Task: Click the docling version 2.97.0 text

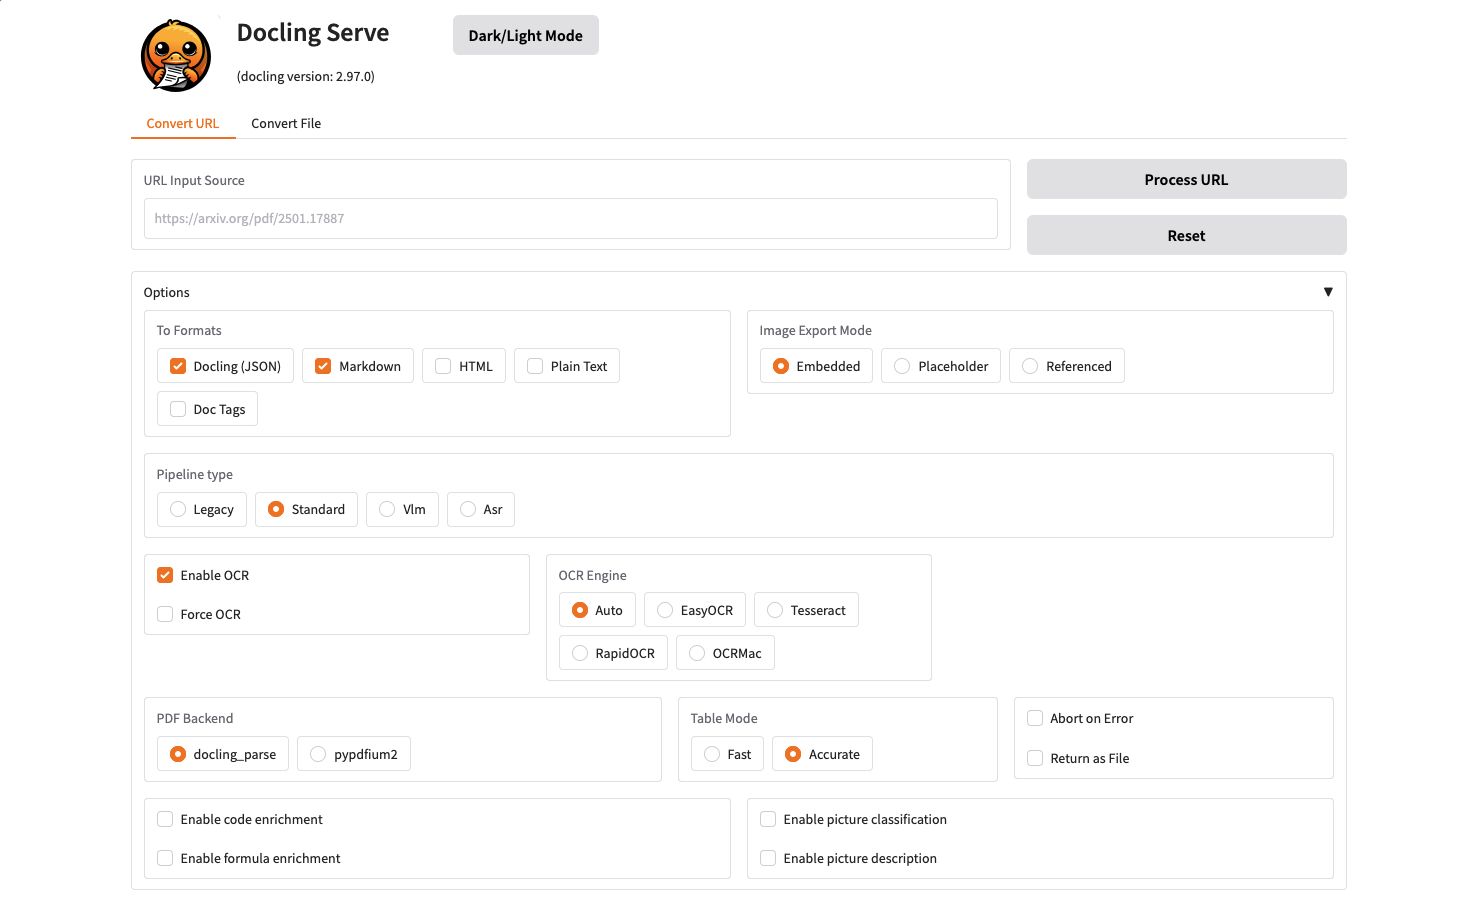Action: coord(306,76)
